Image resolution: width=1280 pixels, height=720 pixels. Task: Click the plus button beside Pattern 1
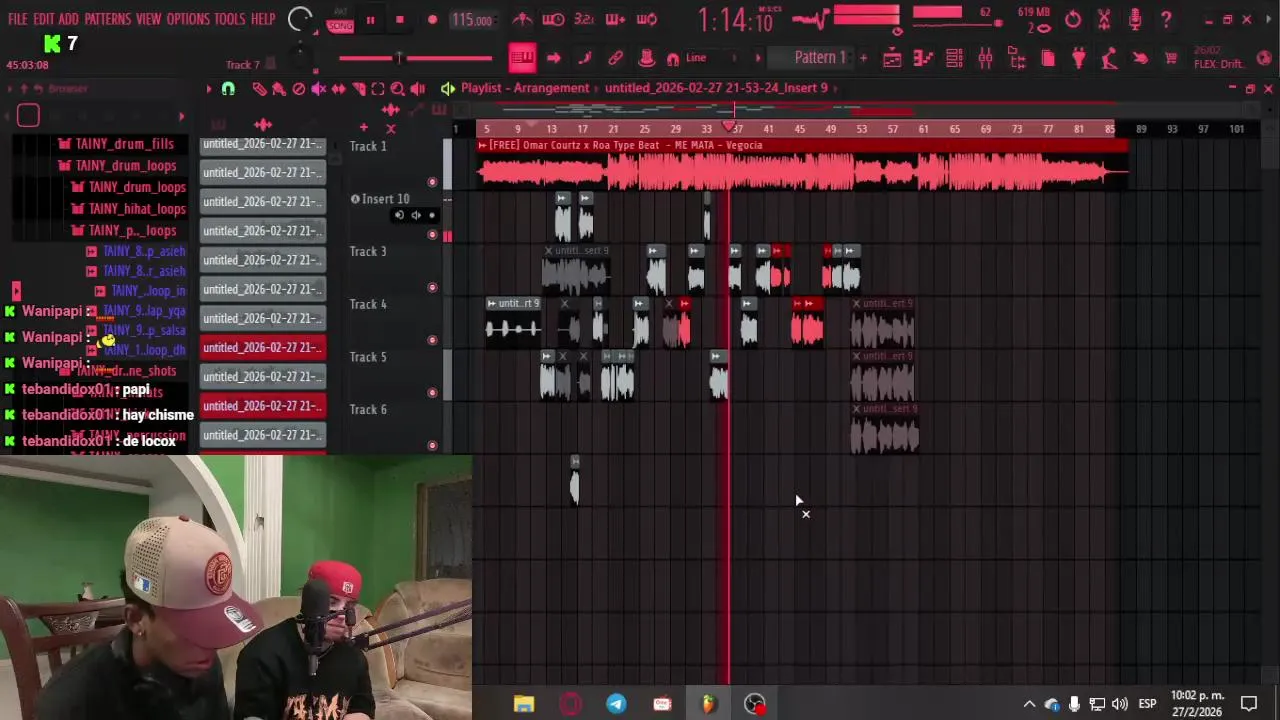click(863, 58)
